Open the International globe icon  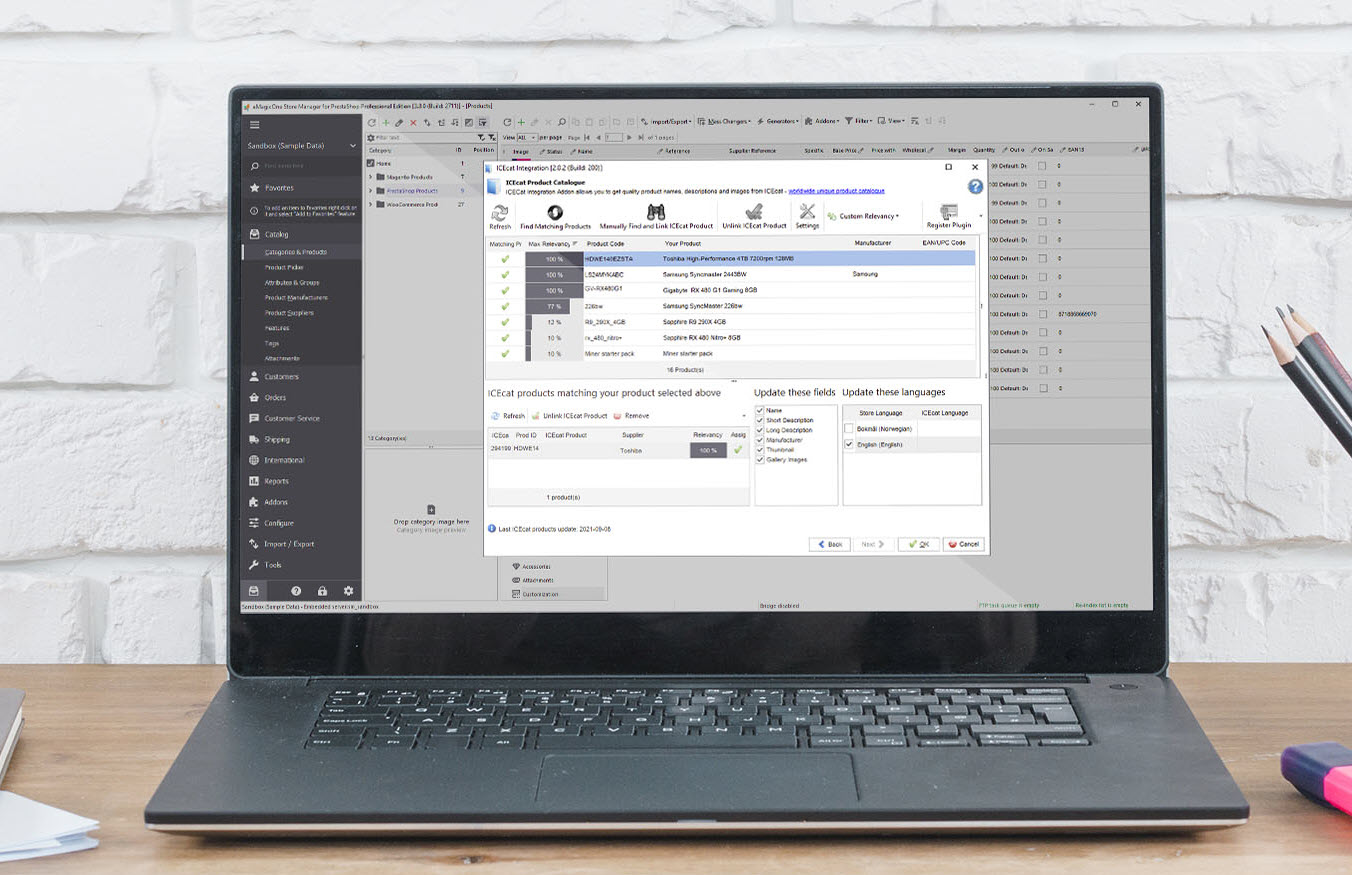[255, 460]
